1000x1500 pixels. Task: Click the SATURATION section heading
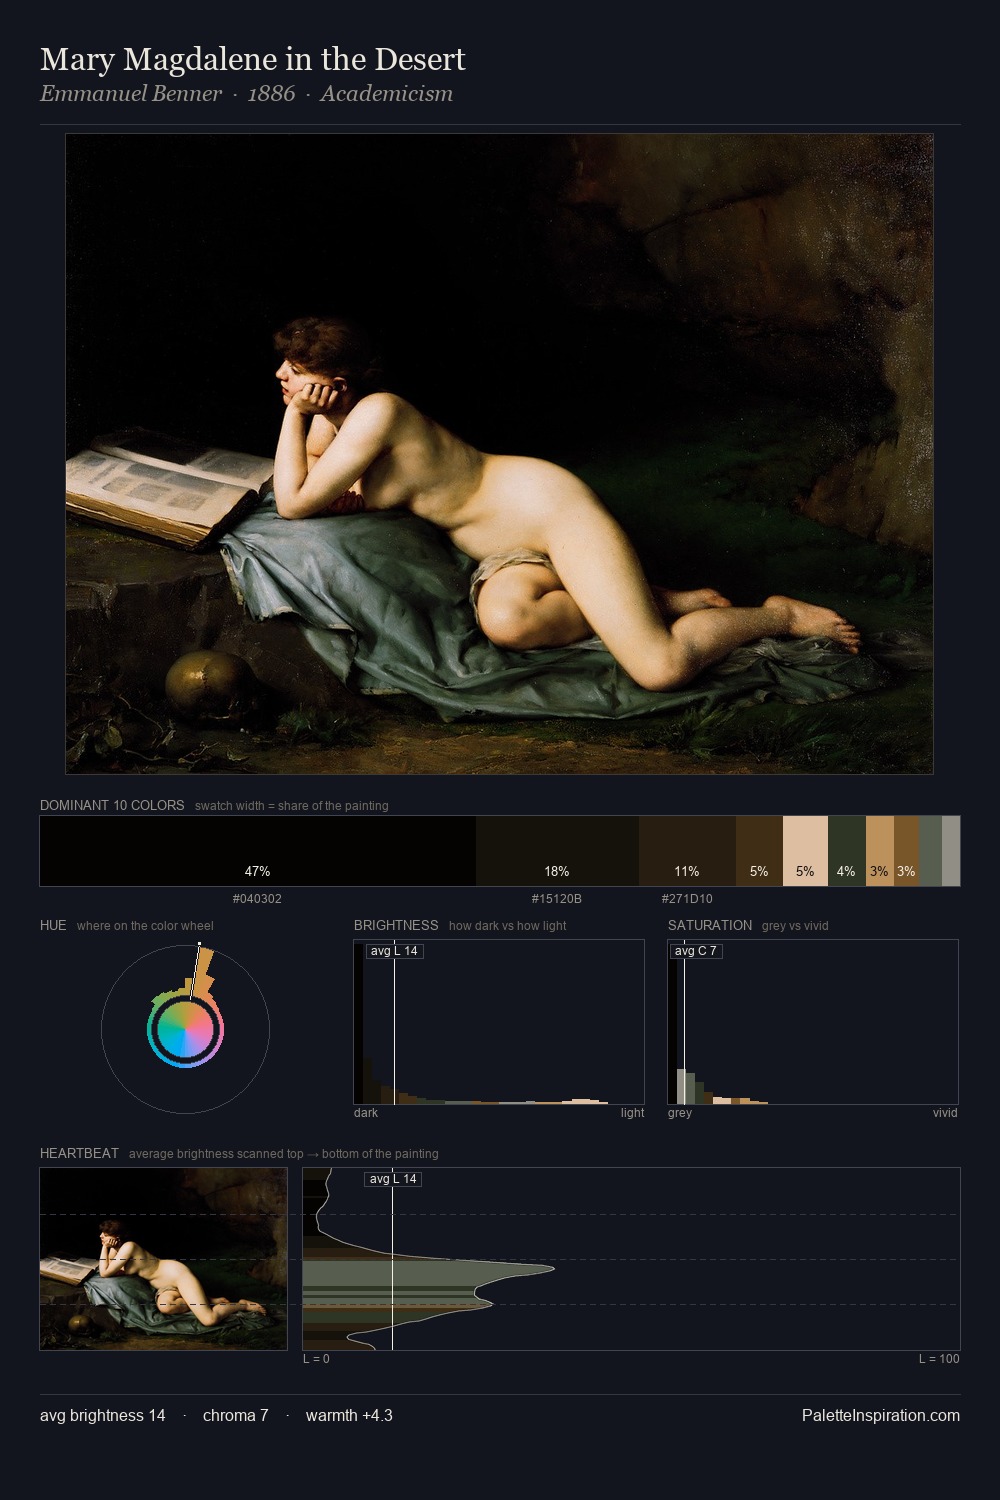[x=710, y=925]
